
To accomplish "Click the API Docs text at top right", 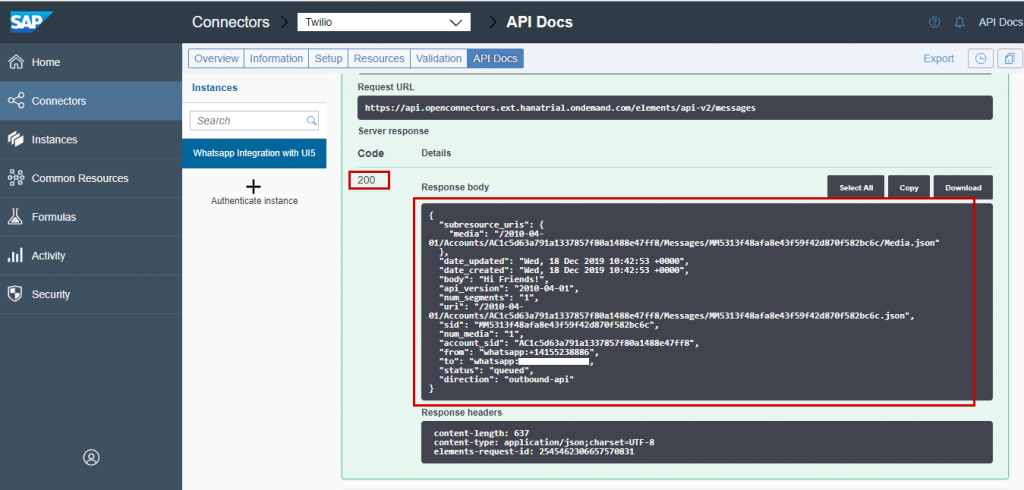I will tap(1000, 22).
